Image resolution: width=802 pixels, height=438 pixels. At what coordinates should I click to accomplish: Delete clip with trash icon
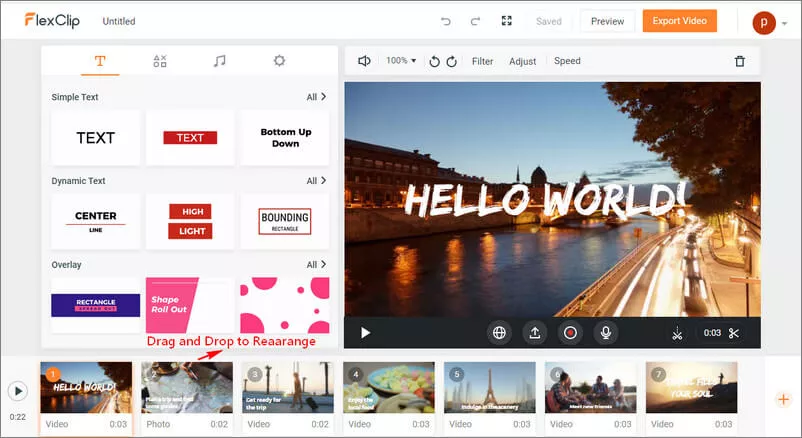[740, 61]
